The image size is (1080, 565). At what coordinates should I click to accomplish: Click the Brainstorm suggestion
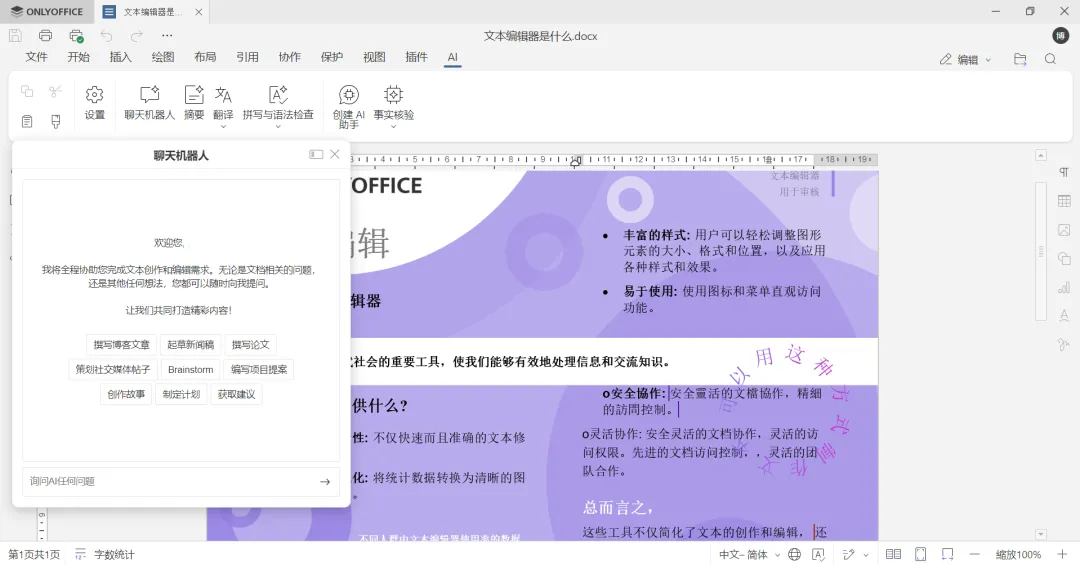[191, 369]
